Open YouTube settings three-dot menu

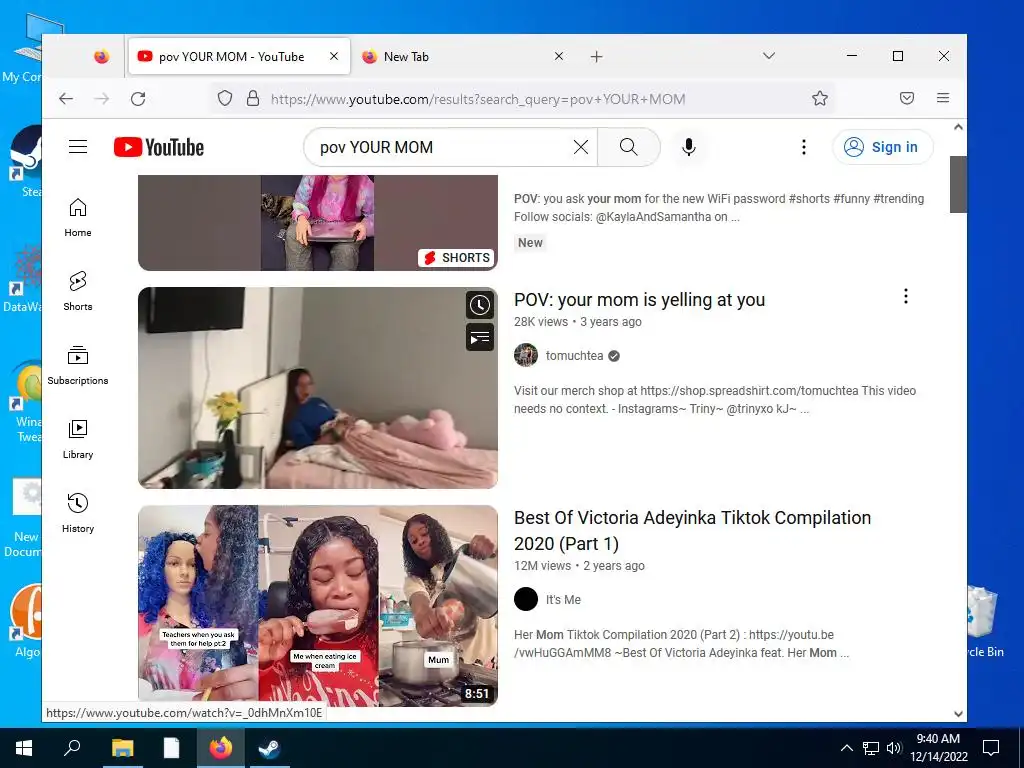click(x=804, y=147)
